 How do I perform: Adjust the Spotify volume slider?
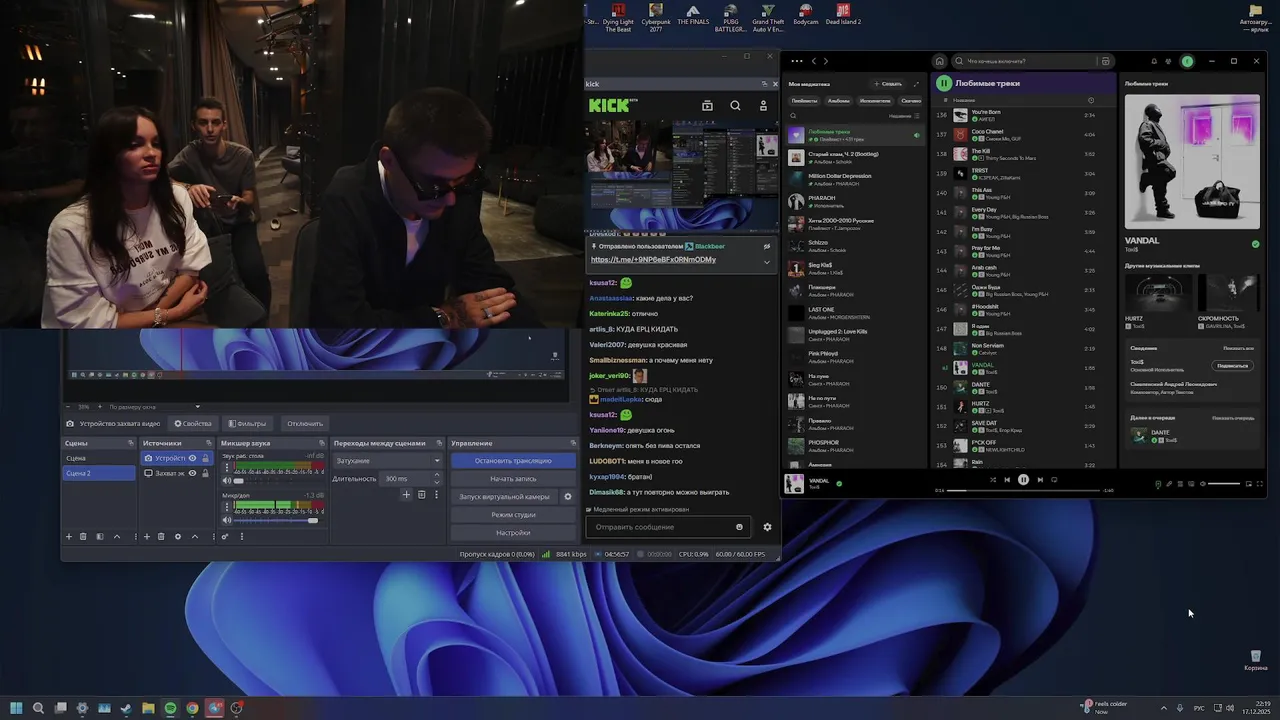pos(1224,484)
